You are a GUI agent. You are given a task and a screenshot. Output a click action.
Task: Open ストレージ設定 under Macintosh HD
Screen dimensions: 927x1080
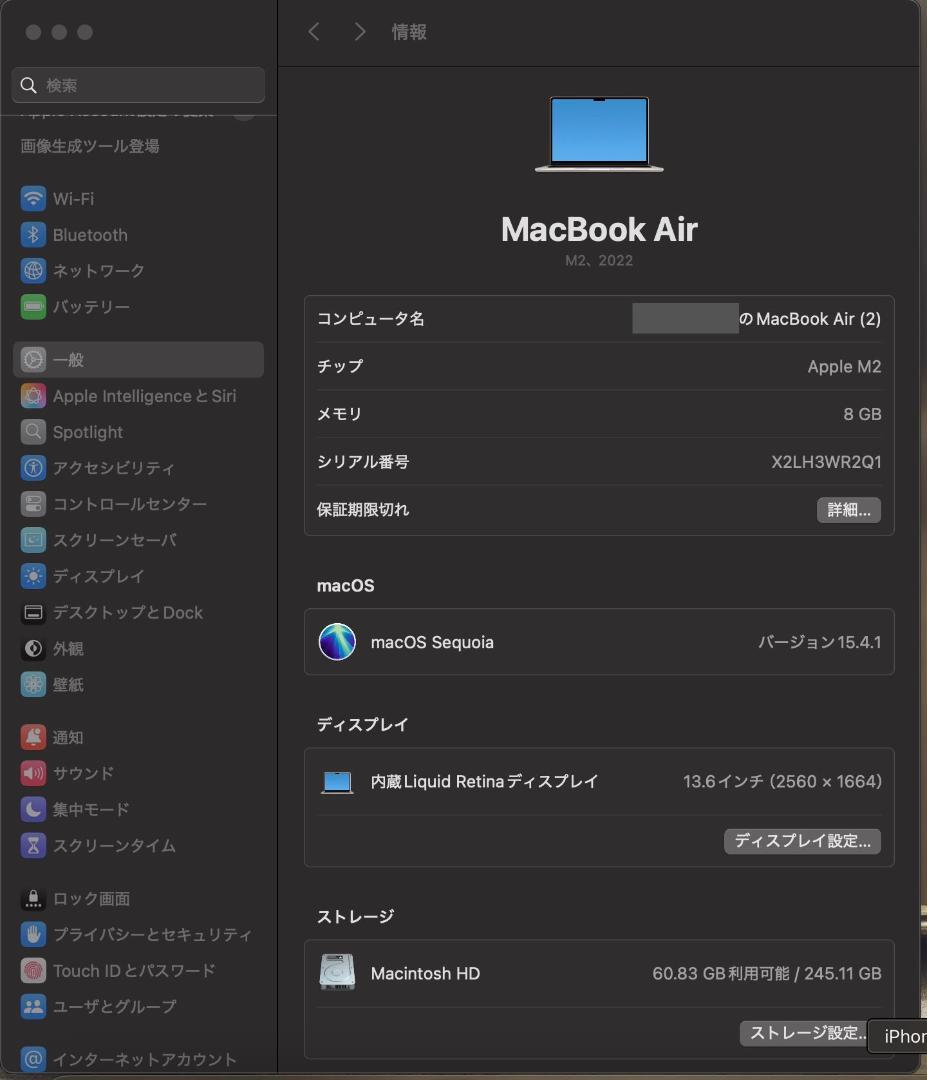pyautogui.click(x=804, y=1033)
